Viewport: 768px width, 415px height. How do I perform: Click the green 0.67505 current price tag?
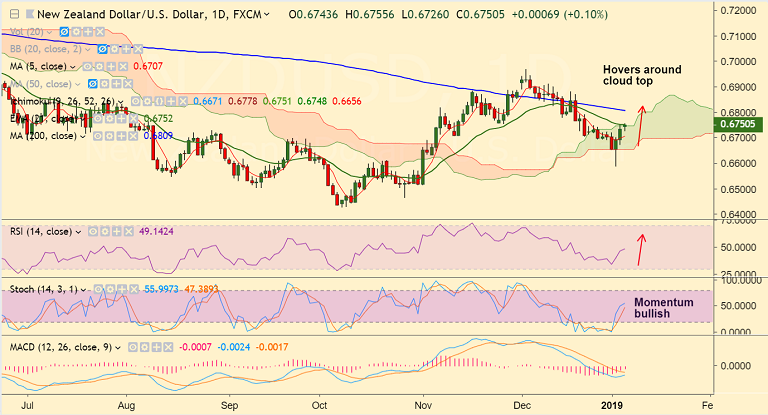coord(738,124)
